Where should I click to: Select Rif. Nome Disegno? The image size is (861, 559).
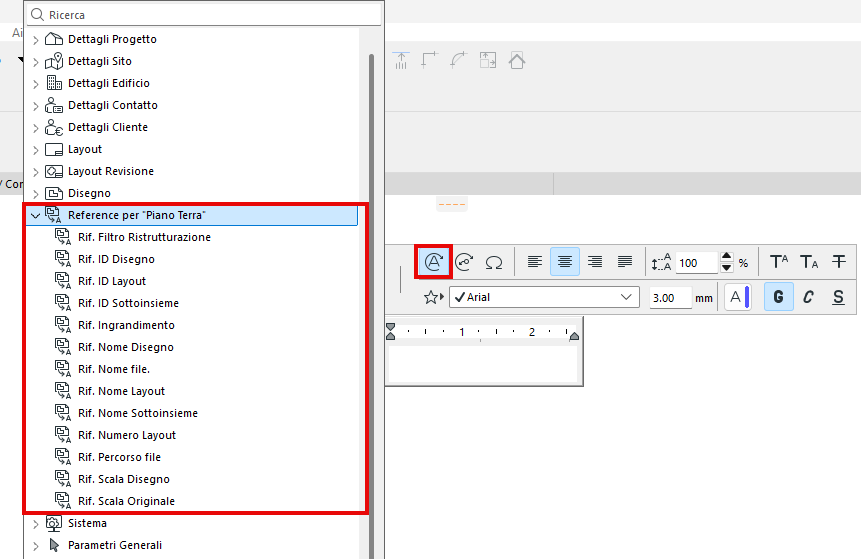(125, 347)
